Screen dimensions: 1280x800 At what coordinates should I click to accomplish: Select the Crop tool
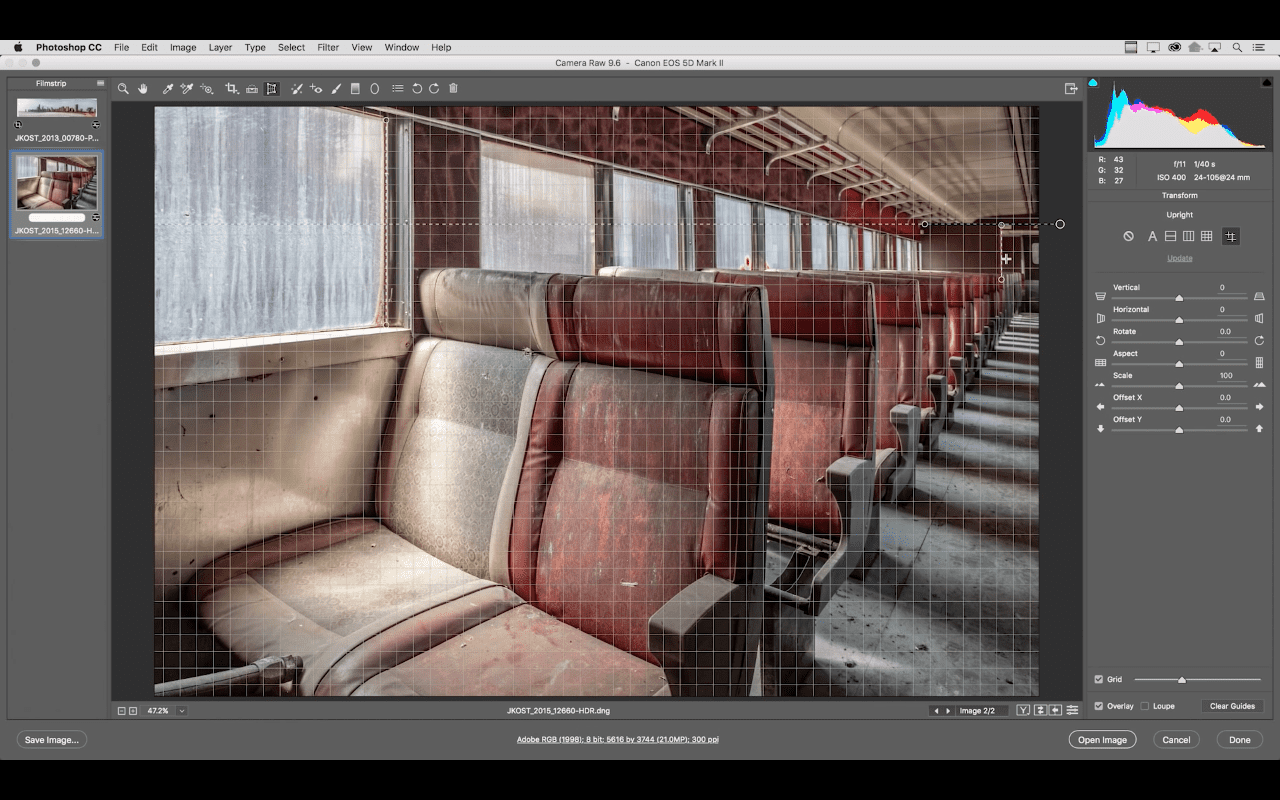[231, 89]
